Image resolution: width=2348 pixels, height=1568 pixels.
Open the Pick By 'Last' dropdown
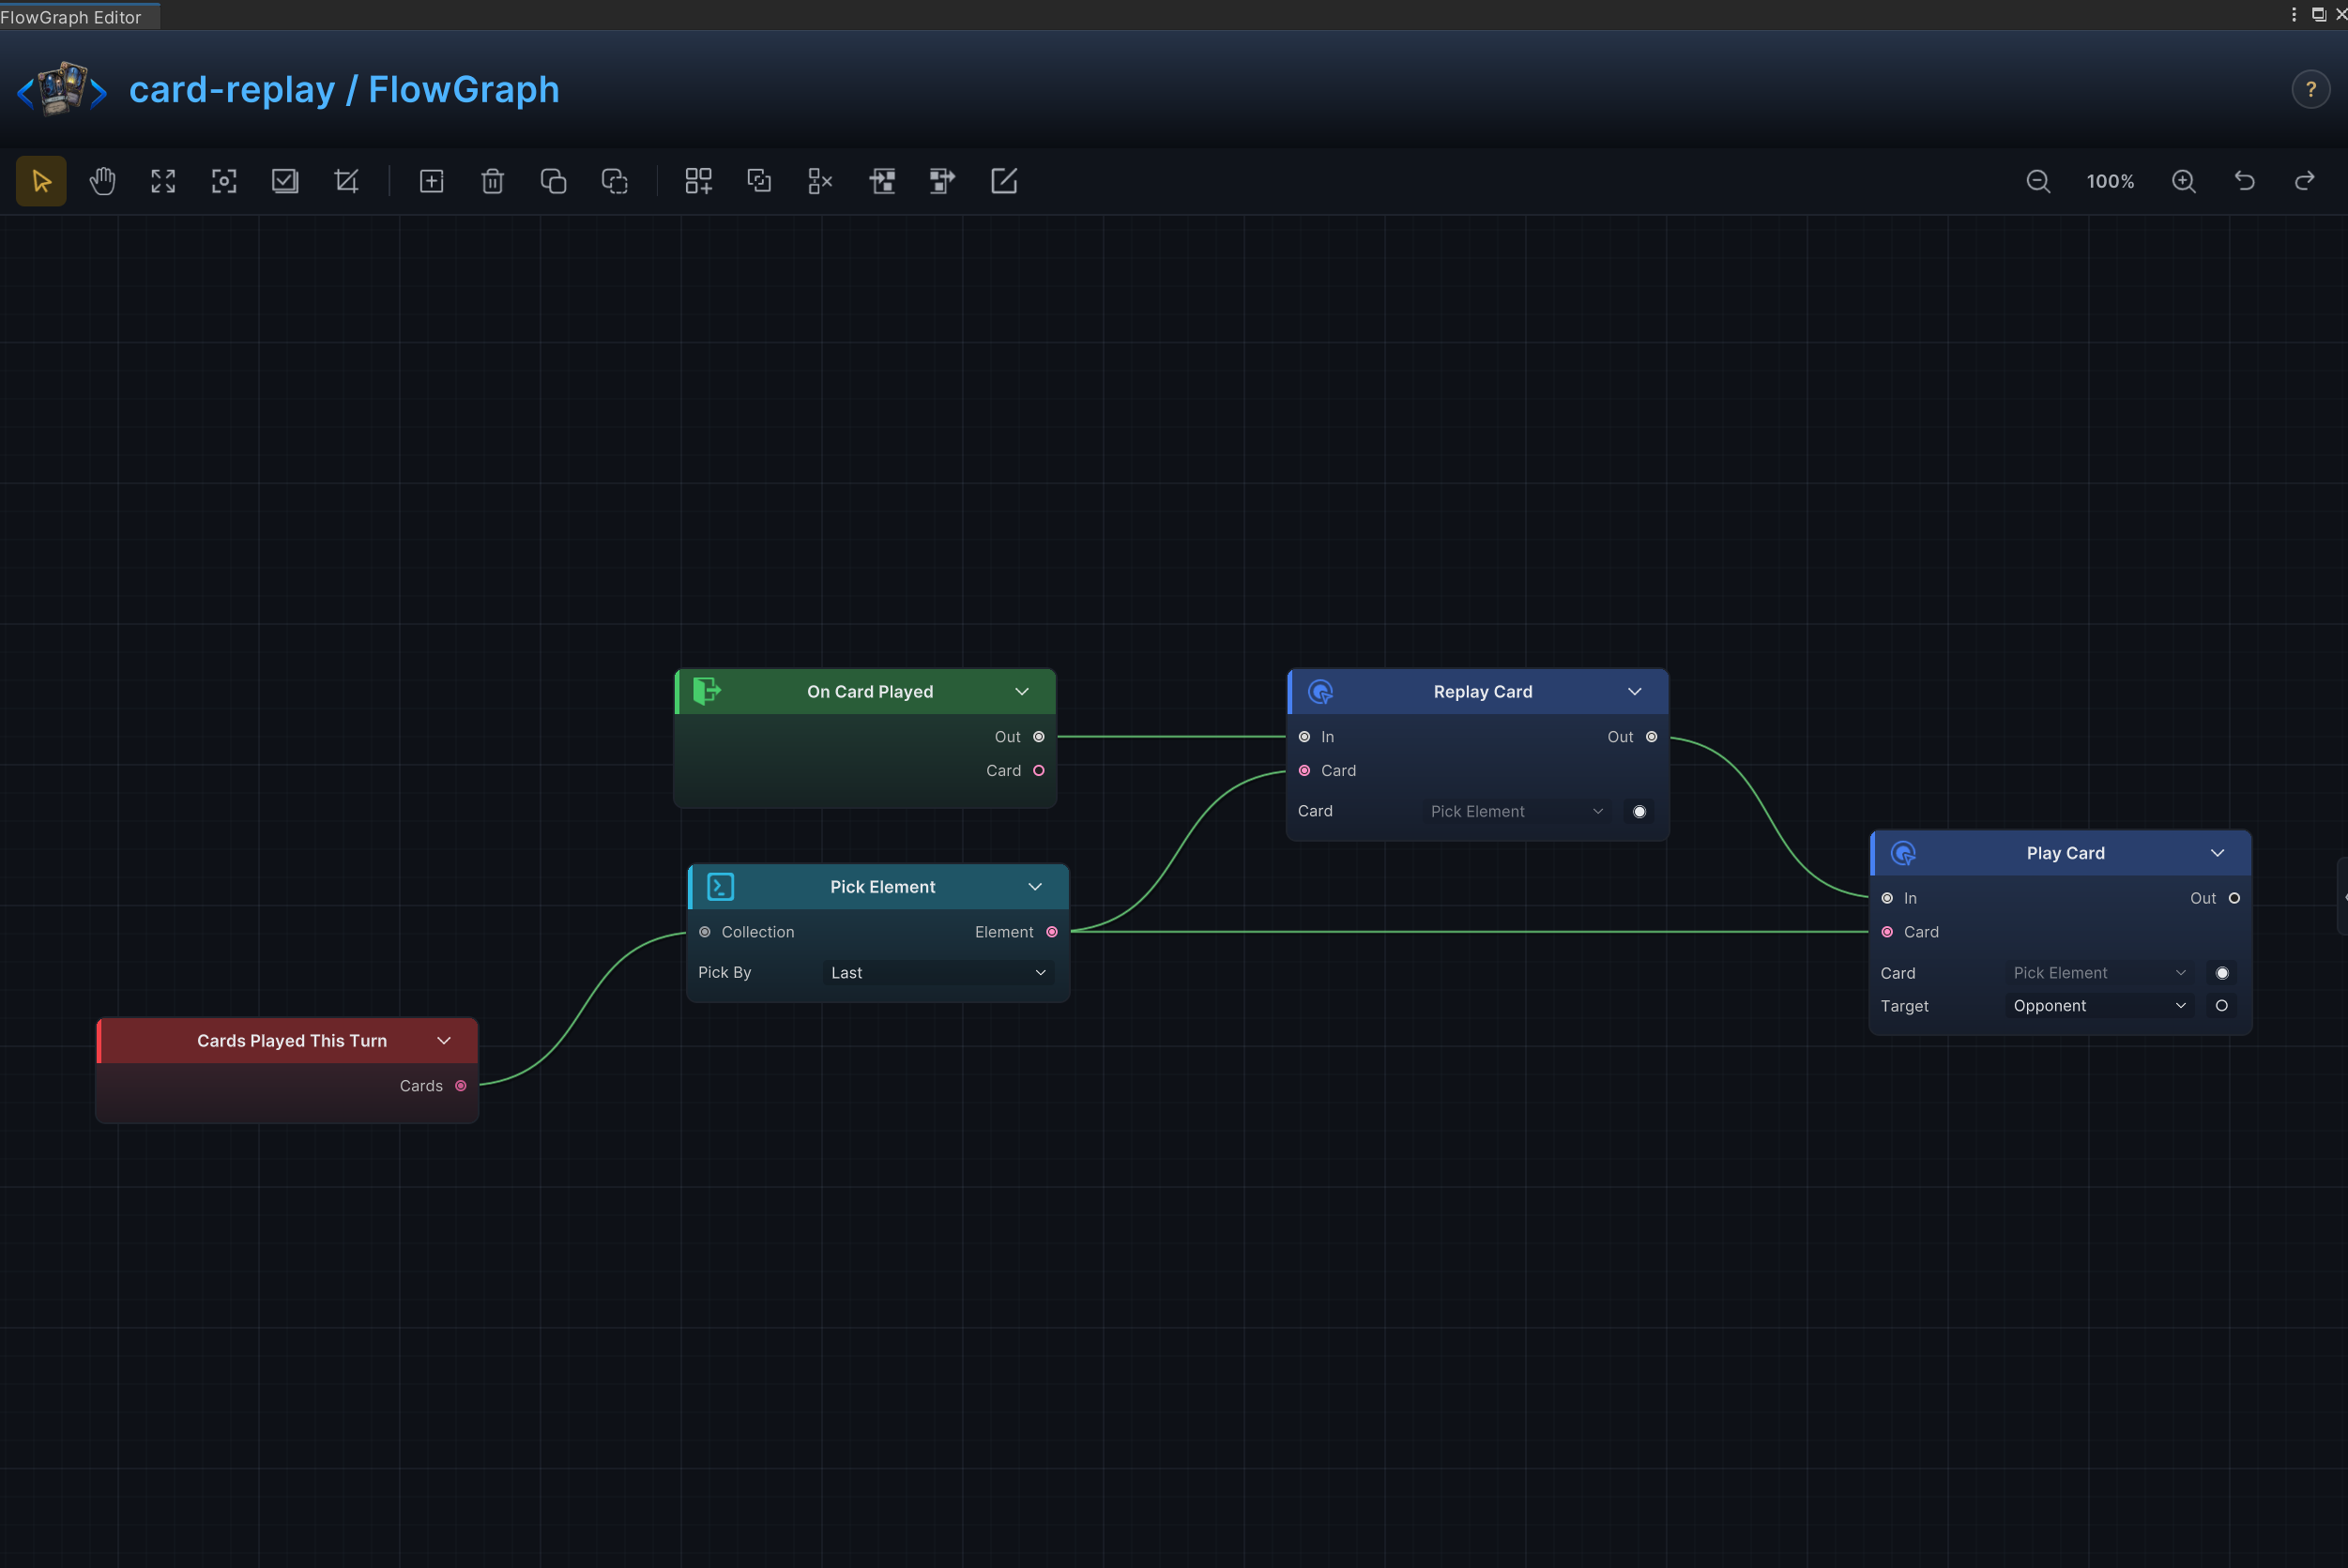point(938,973)
